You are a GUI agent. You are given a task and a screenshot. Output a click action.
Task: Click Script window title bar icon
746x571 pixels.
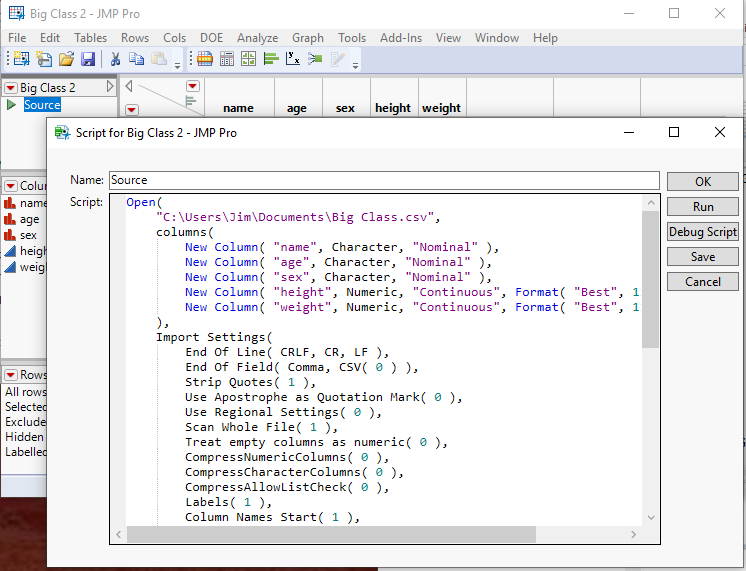click(62, 132)
